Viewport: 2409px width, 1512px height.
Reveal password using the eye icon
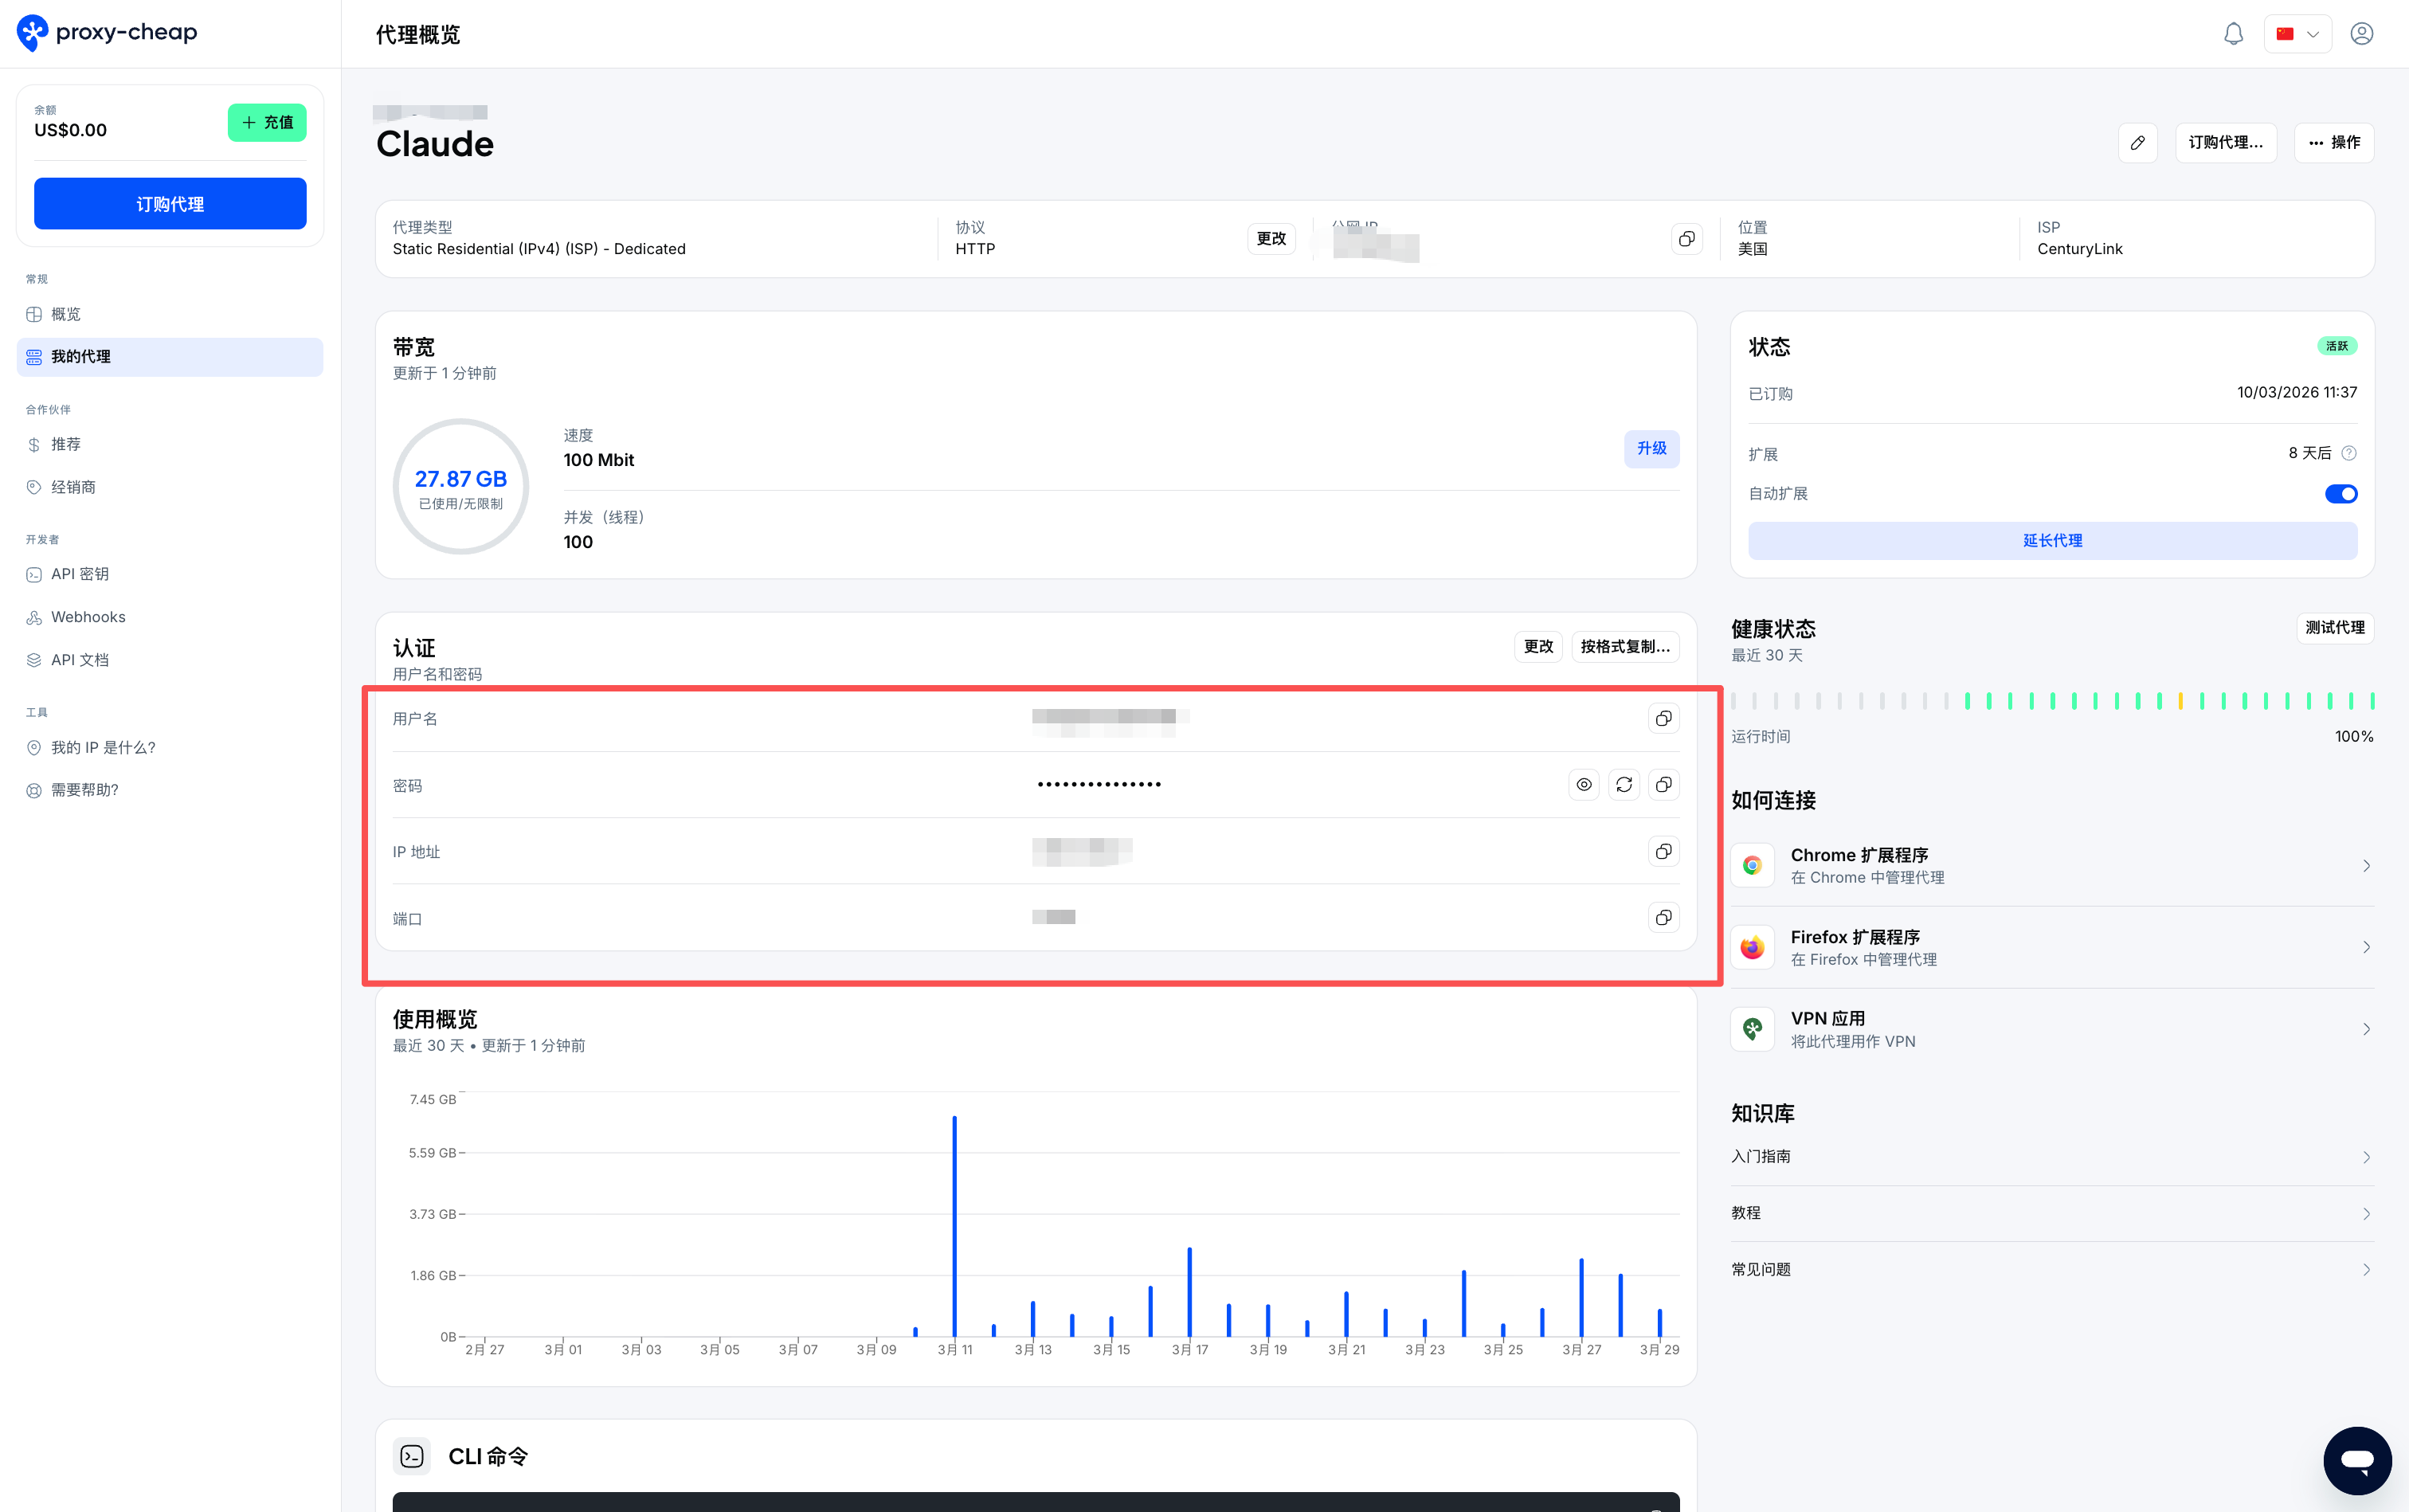pyautogui.click(x=1584, y=785)
